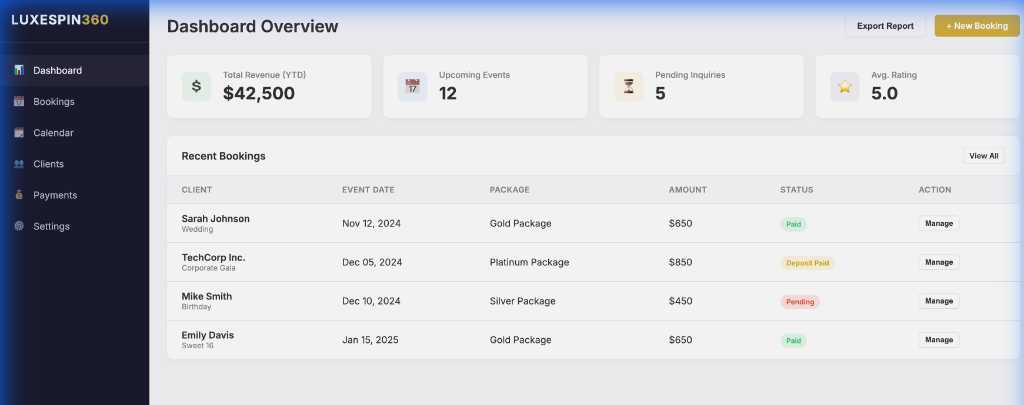Click the Bookings calendar icon in sidebar
1024x405 pixels.
(x=19, y=101)
